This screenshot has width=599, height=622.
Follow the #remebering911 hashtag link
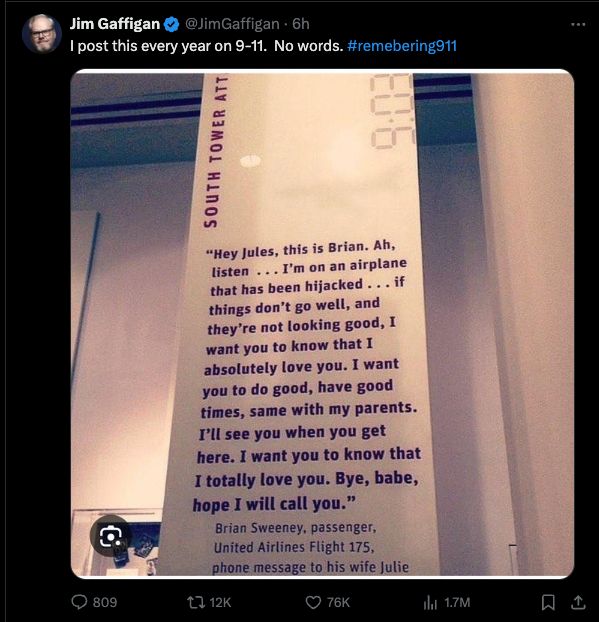coord(402,46)
